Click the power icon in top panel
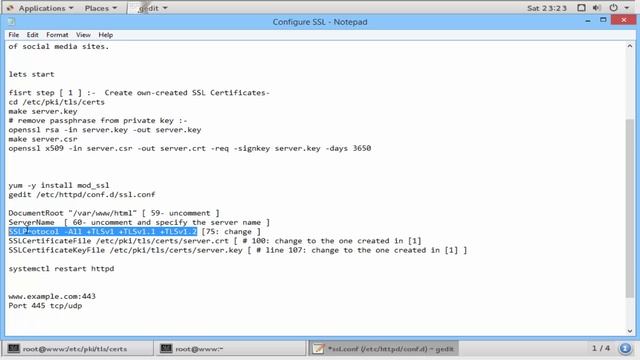The height and width of the screenshot is (360, 640). 613,8
